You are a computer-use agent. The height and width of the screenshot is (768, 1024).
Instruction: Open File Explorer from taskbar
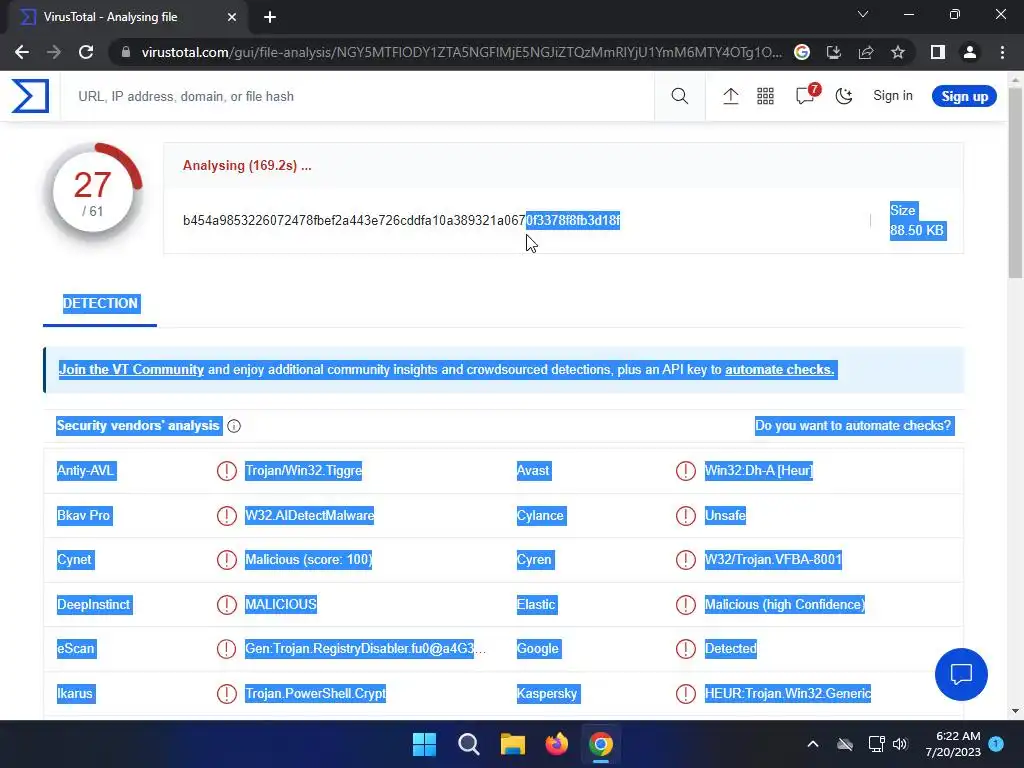click(513, 744)
